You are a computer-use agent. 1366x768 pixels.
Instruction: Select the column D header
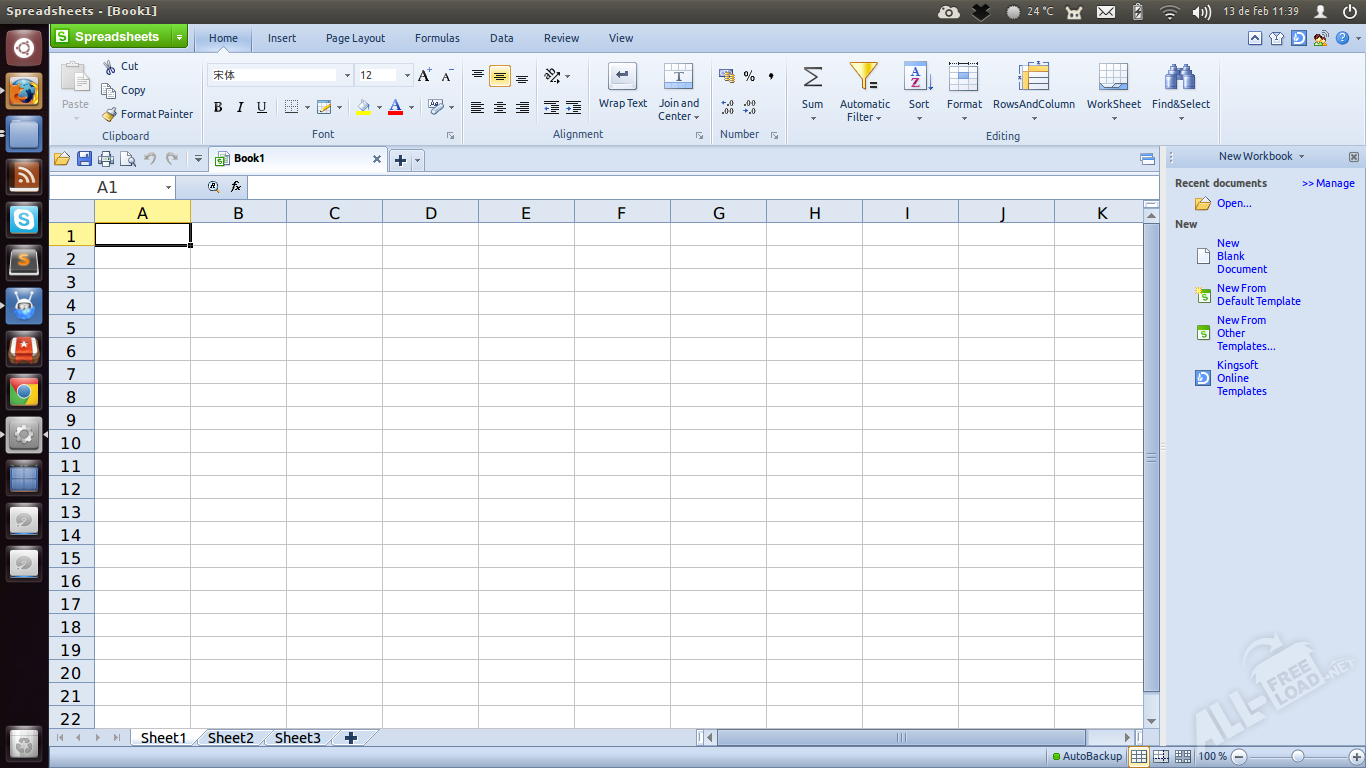tap(430, 213)
